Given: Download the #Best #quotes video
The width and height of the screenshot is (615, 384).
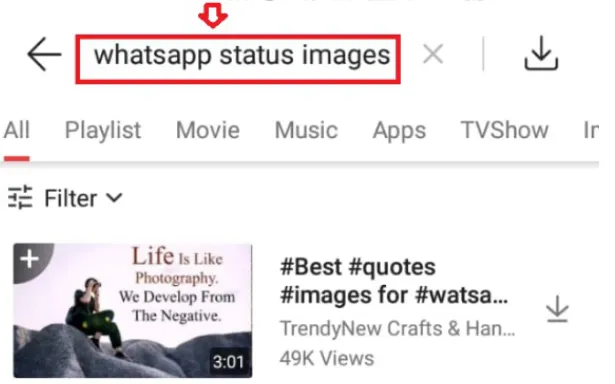Looking at the screenshot, I should click(x=557, y=309).
